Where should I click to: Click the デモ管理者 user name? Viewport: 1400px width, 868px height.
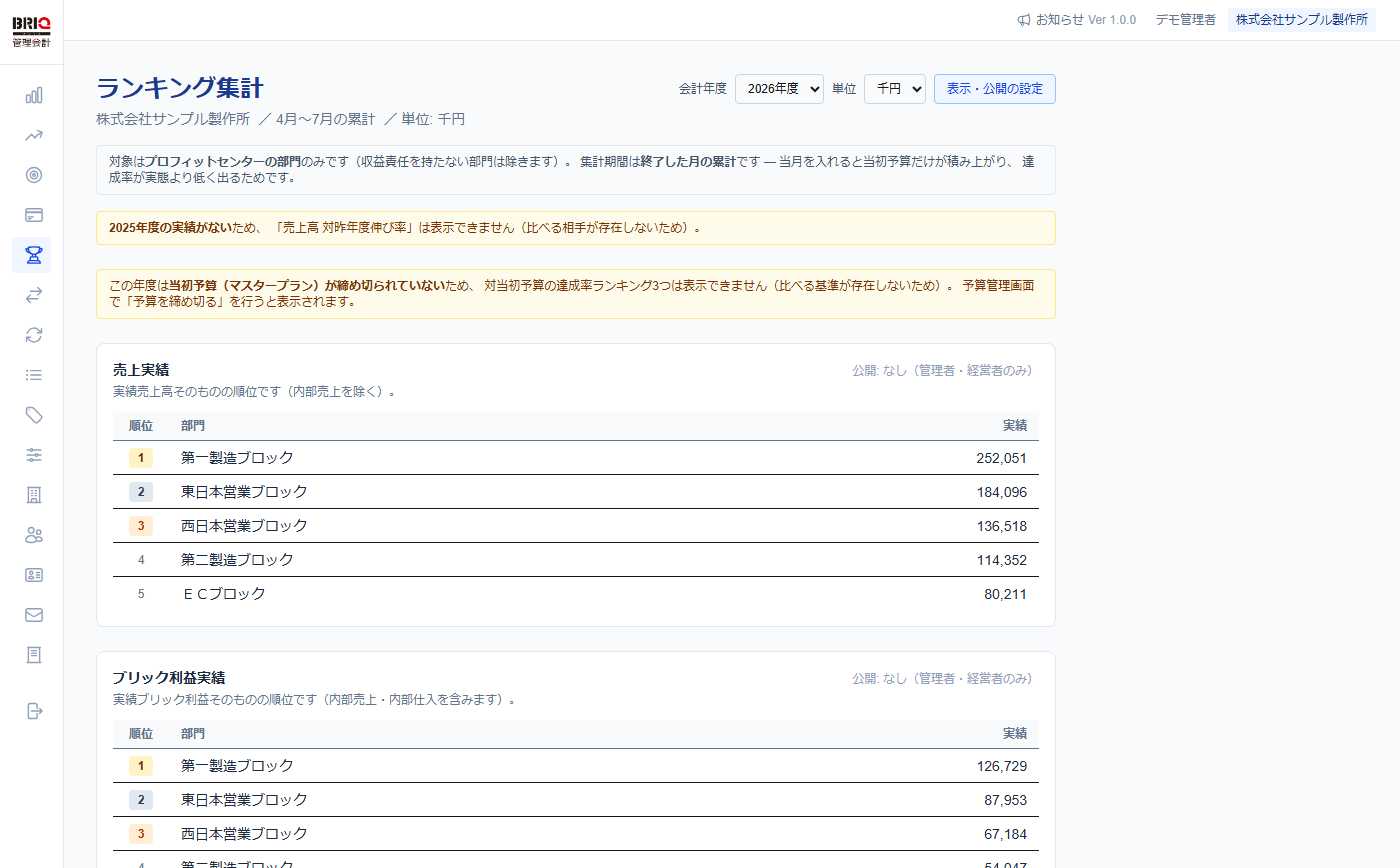point(1186,20)
